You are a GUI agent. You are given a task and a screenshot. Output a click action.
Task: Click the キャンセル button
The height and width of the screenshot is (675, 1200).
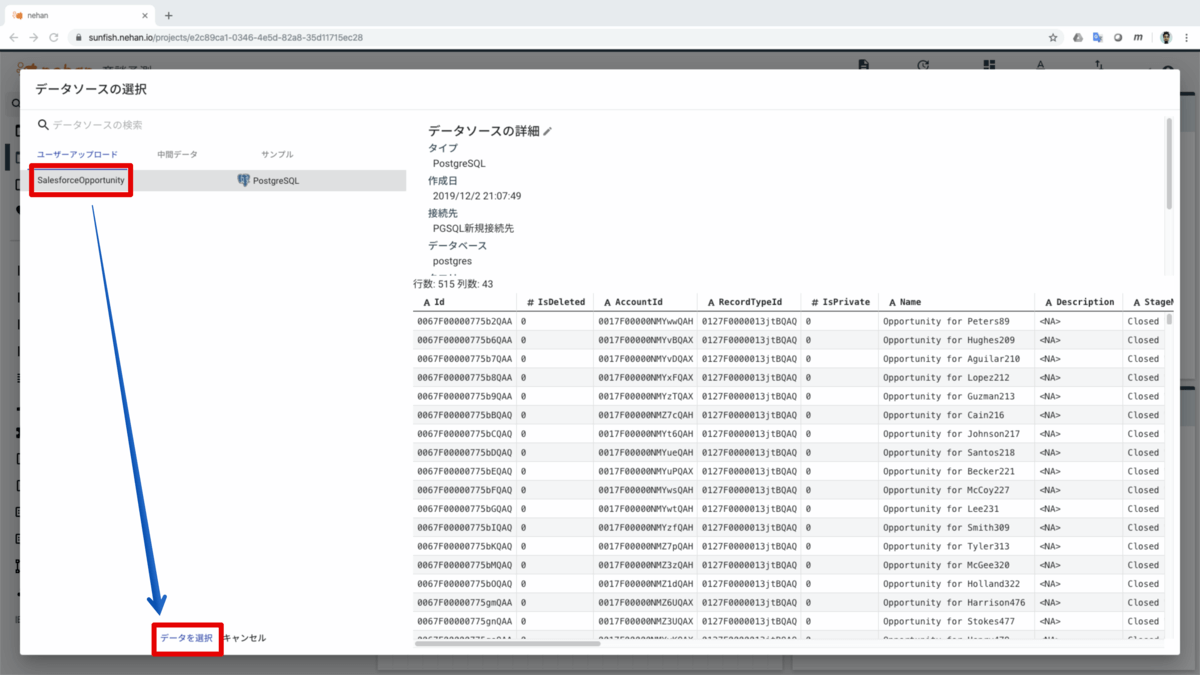(x=244, y=638)
